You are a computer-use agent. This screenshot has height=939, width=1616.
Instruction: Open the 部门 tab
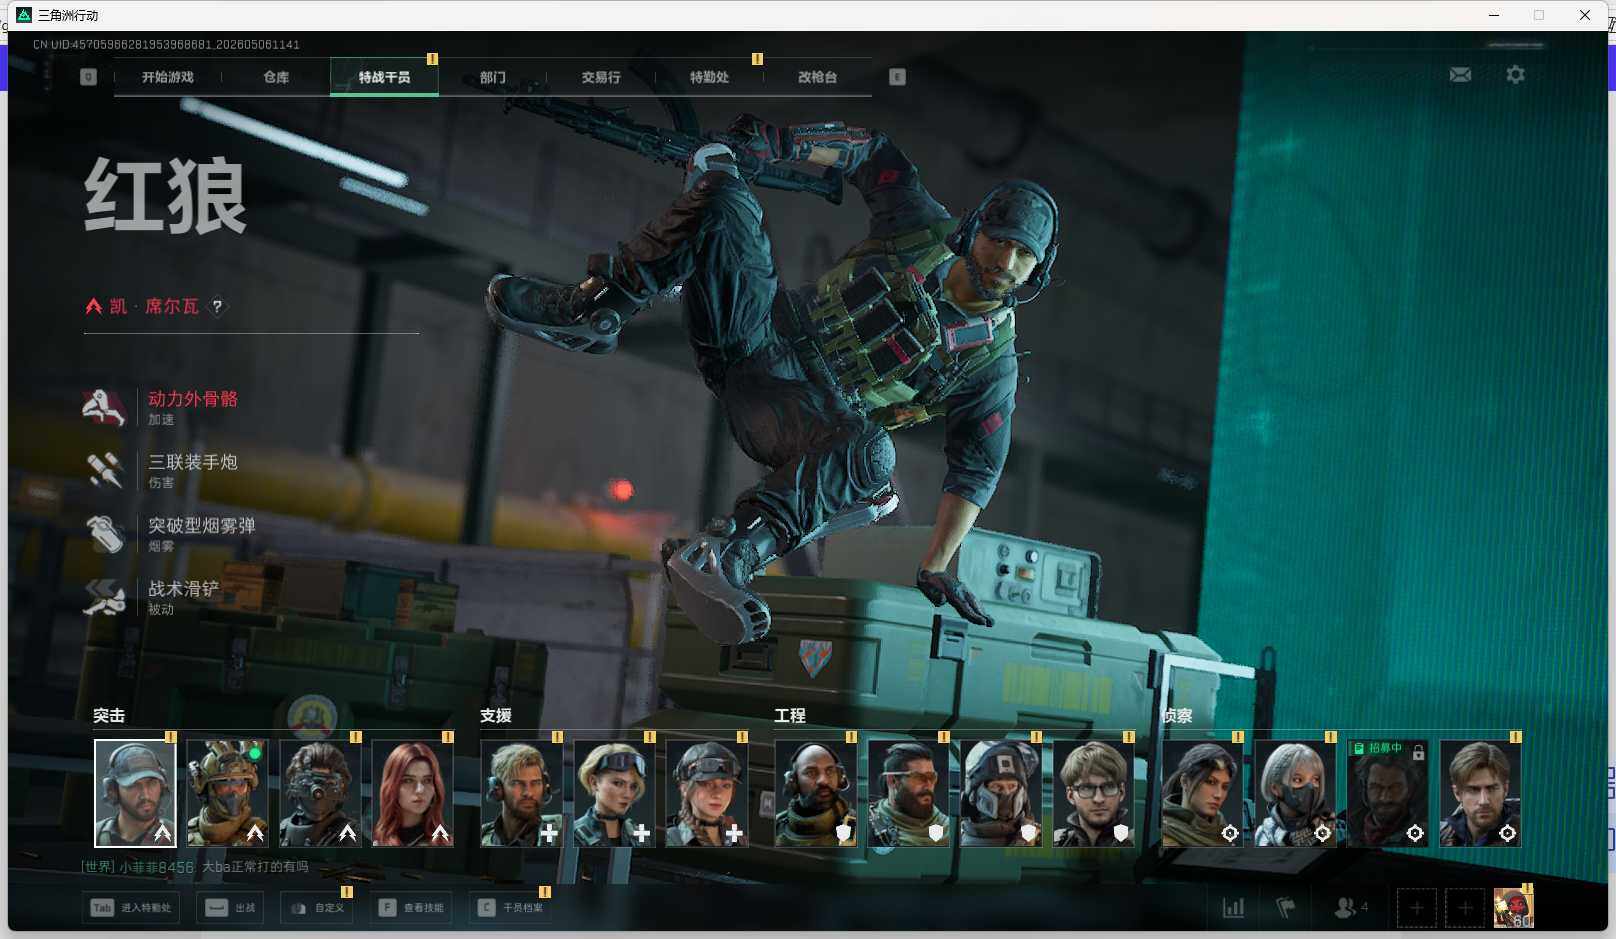pyautogui.click(x=492, y=77)
